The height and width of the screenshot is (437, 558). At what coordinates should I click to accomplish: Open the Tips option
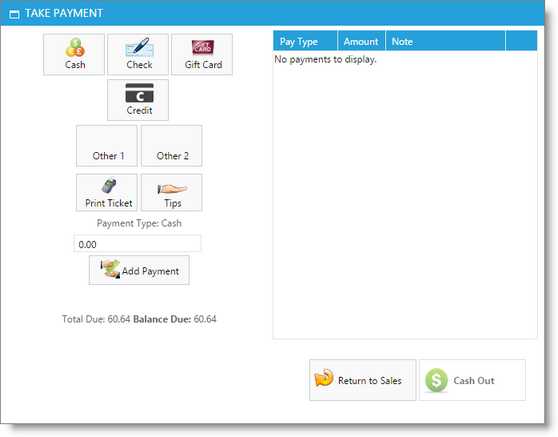172,193
